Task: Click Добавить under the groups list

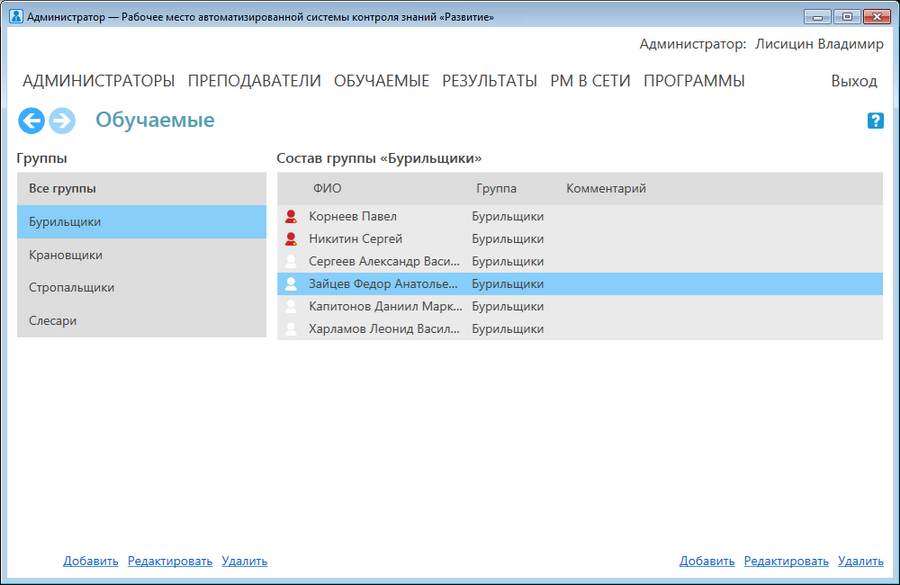Action: click(x=91, y=561)
